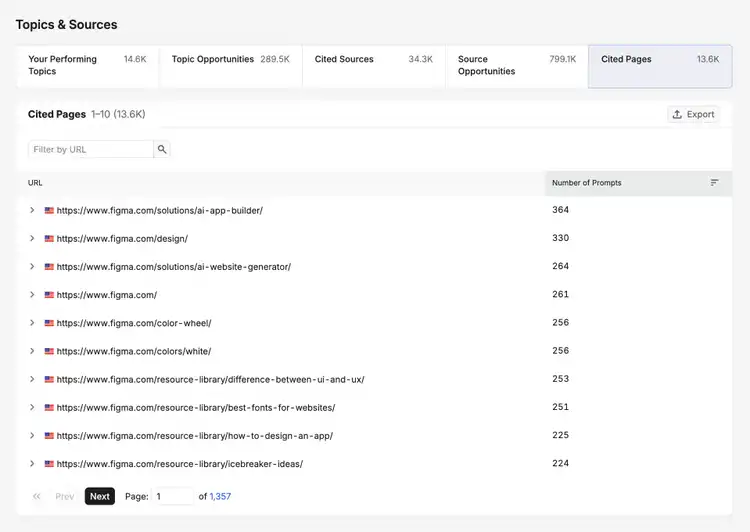The height and width of the screenshot is (532, 750).
Task: Open the https://www.figma.com/ URL
Action: [107, 295]
